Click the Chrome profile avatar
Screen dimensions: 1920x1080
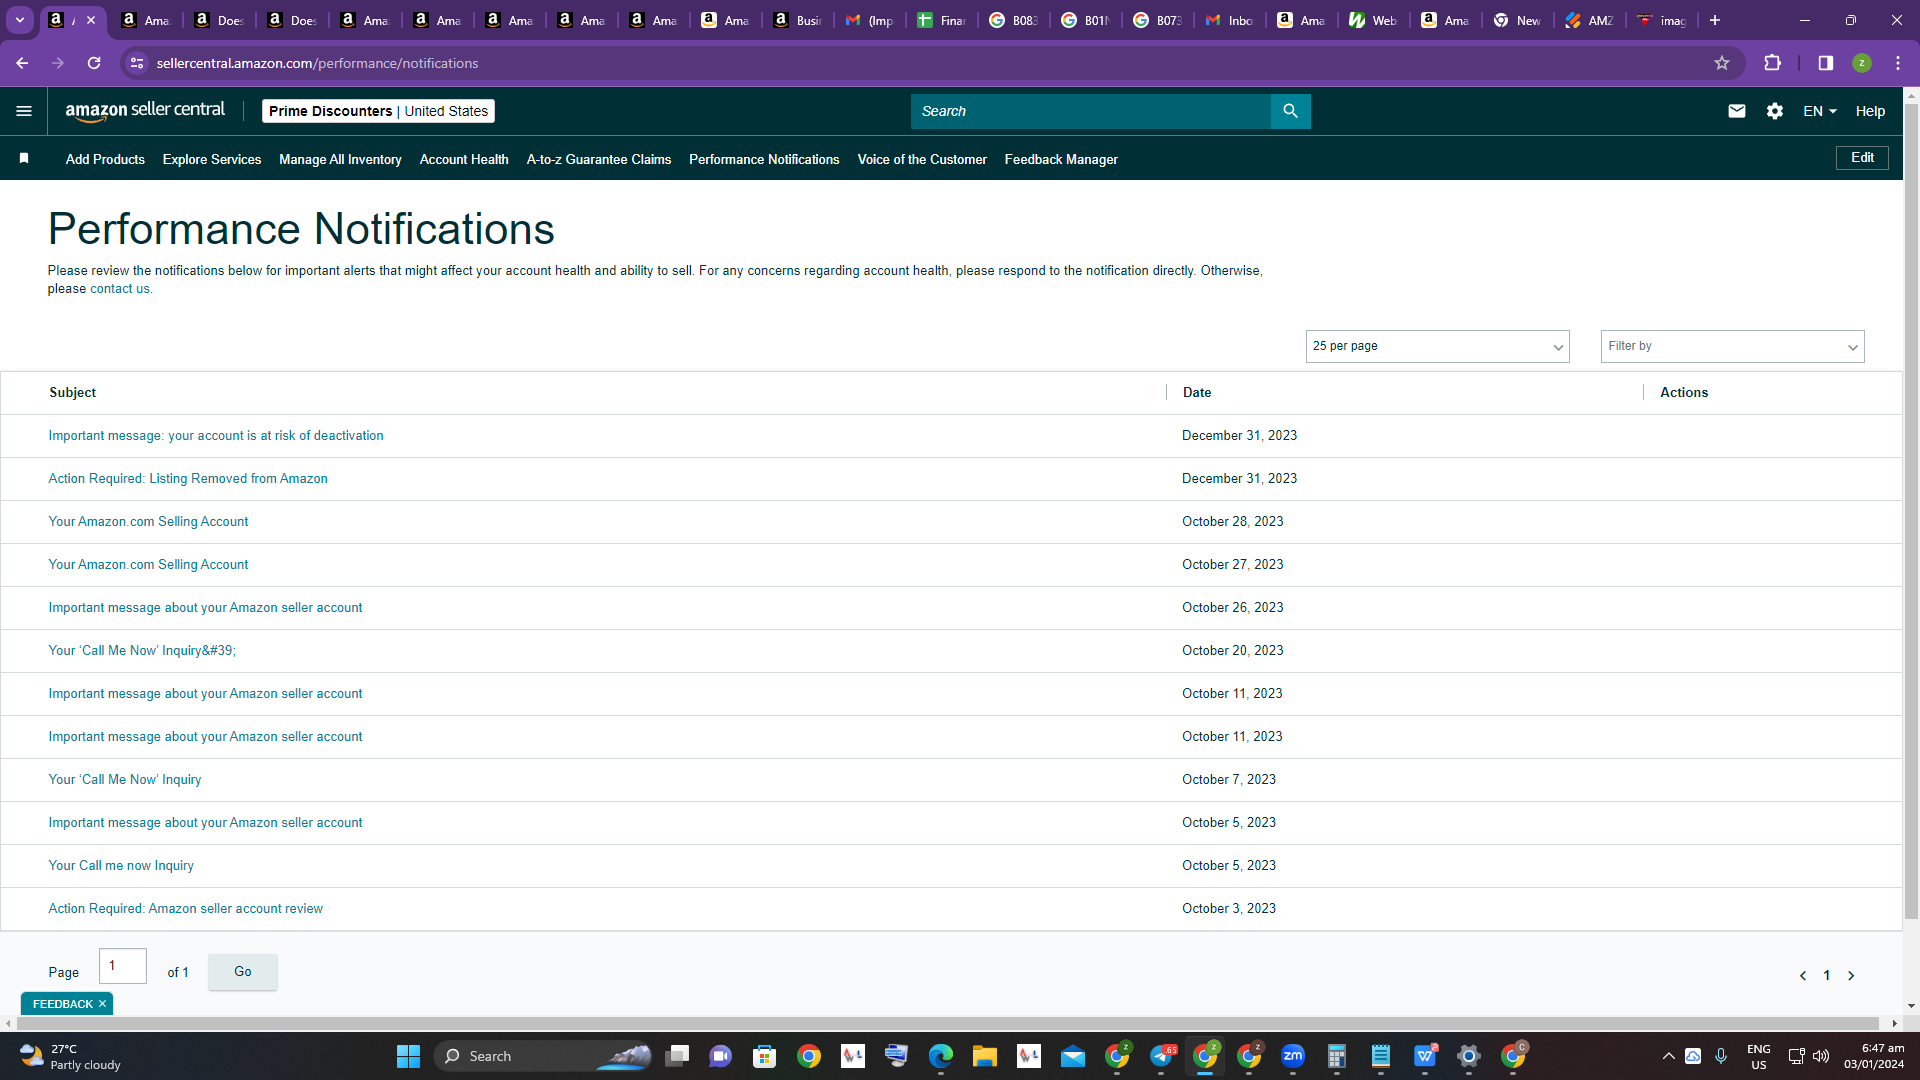[1862, 63]
